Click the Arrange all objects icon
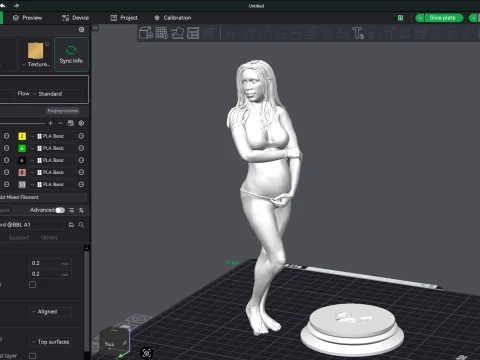Screen dimensions: 480x360 tap(193, 33)
